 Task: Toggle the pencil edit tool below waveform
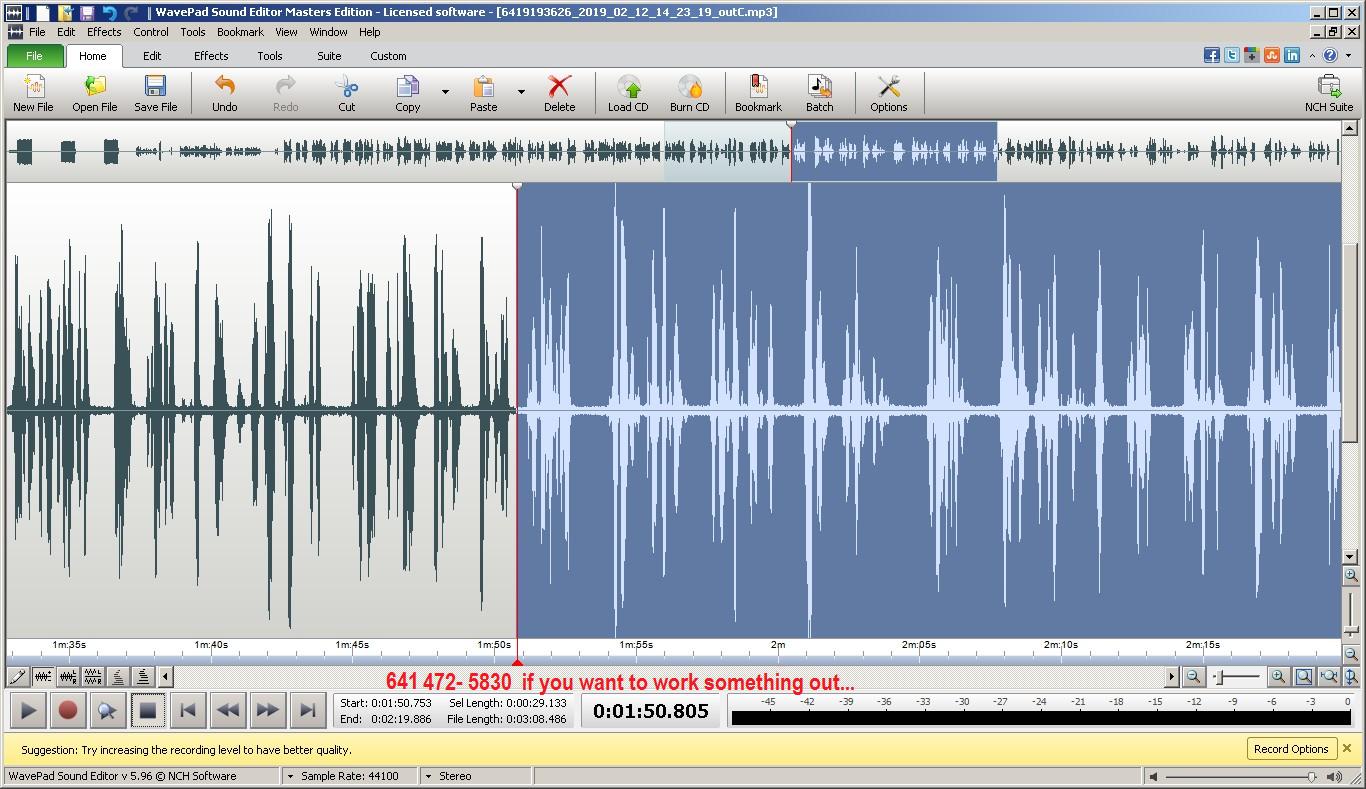click(18, 677)
